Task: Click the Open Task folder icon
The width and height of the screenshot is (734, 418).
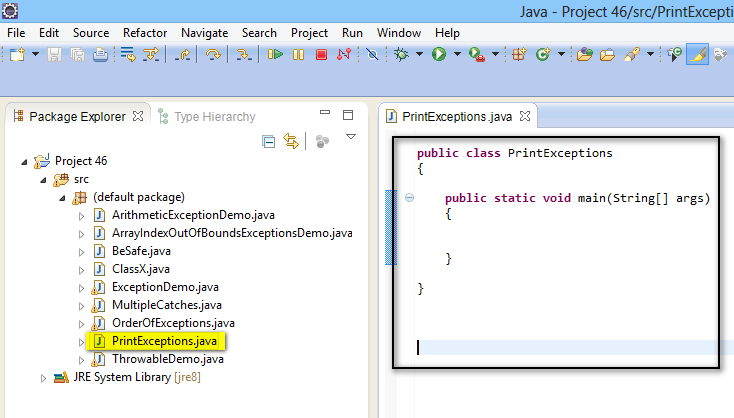Action: (x=608, y=54)
